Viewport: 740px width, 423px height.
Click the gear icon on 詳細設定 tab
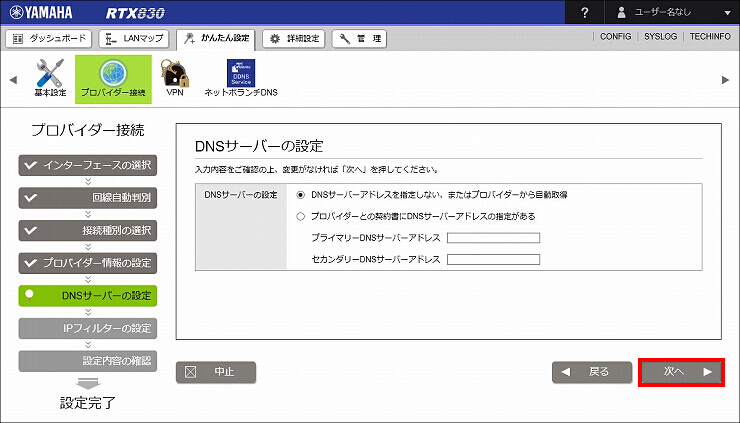click(275, 39)
